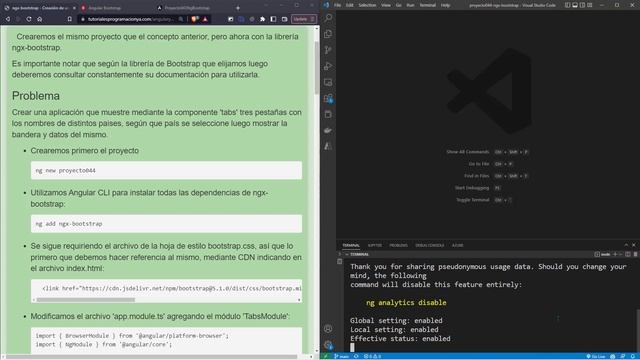Click the browser address bar URL
This screenshot has width=640, height=360.
coord(131,19)
